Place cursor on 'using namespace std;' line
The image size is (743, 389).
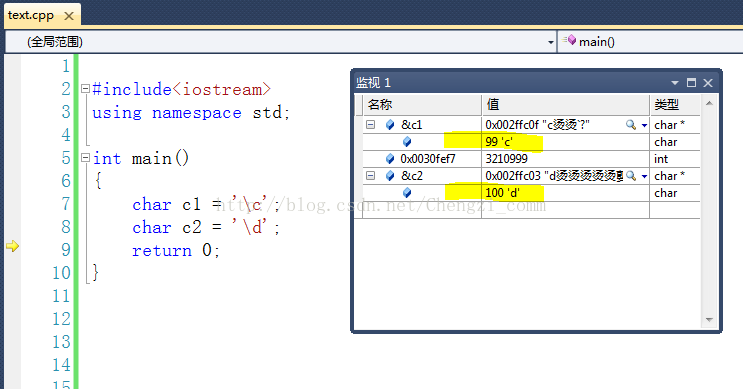tap(190, 113)
